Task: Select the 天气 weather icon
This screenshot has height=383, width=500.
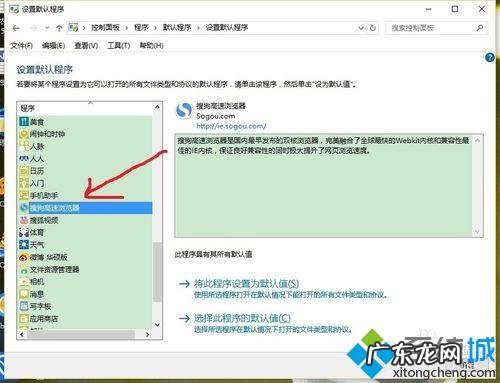Action: 24,245
